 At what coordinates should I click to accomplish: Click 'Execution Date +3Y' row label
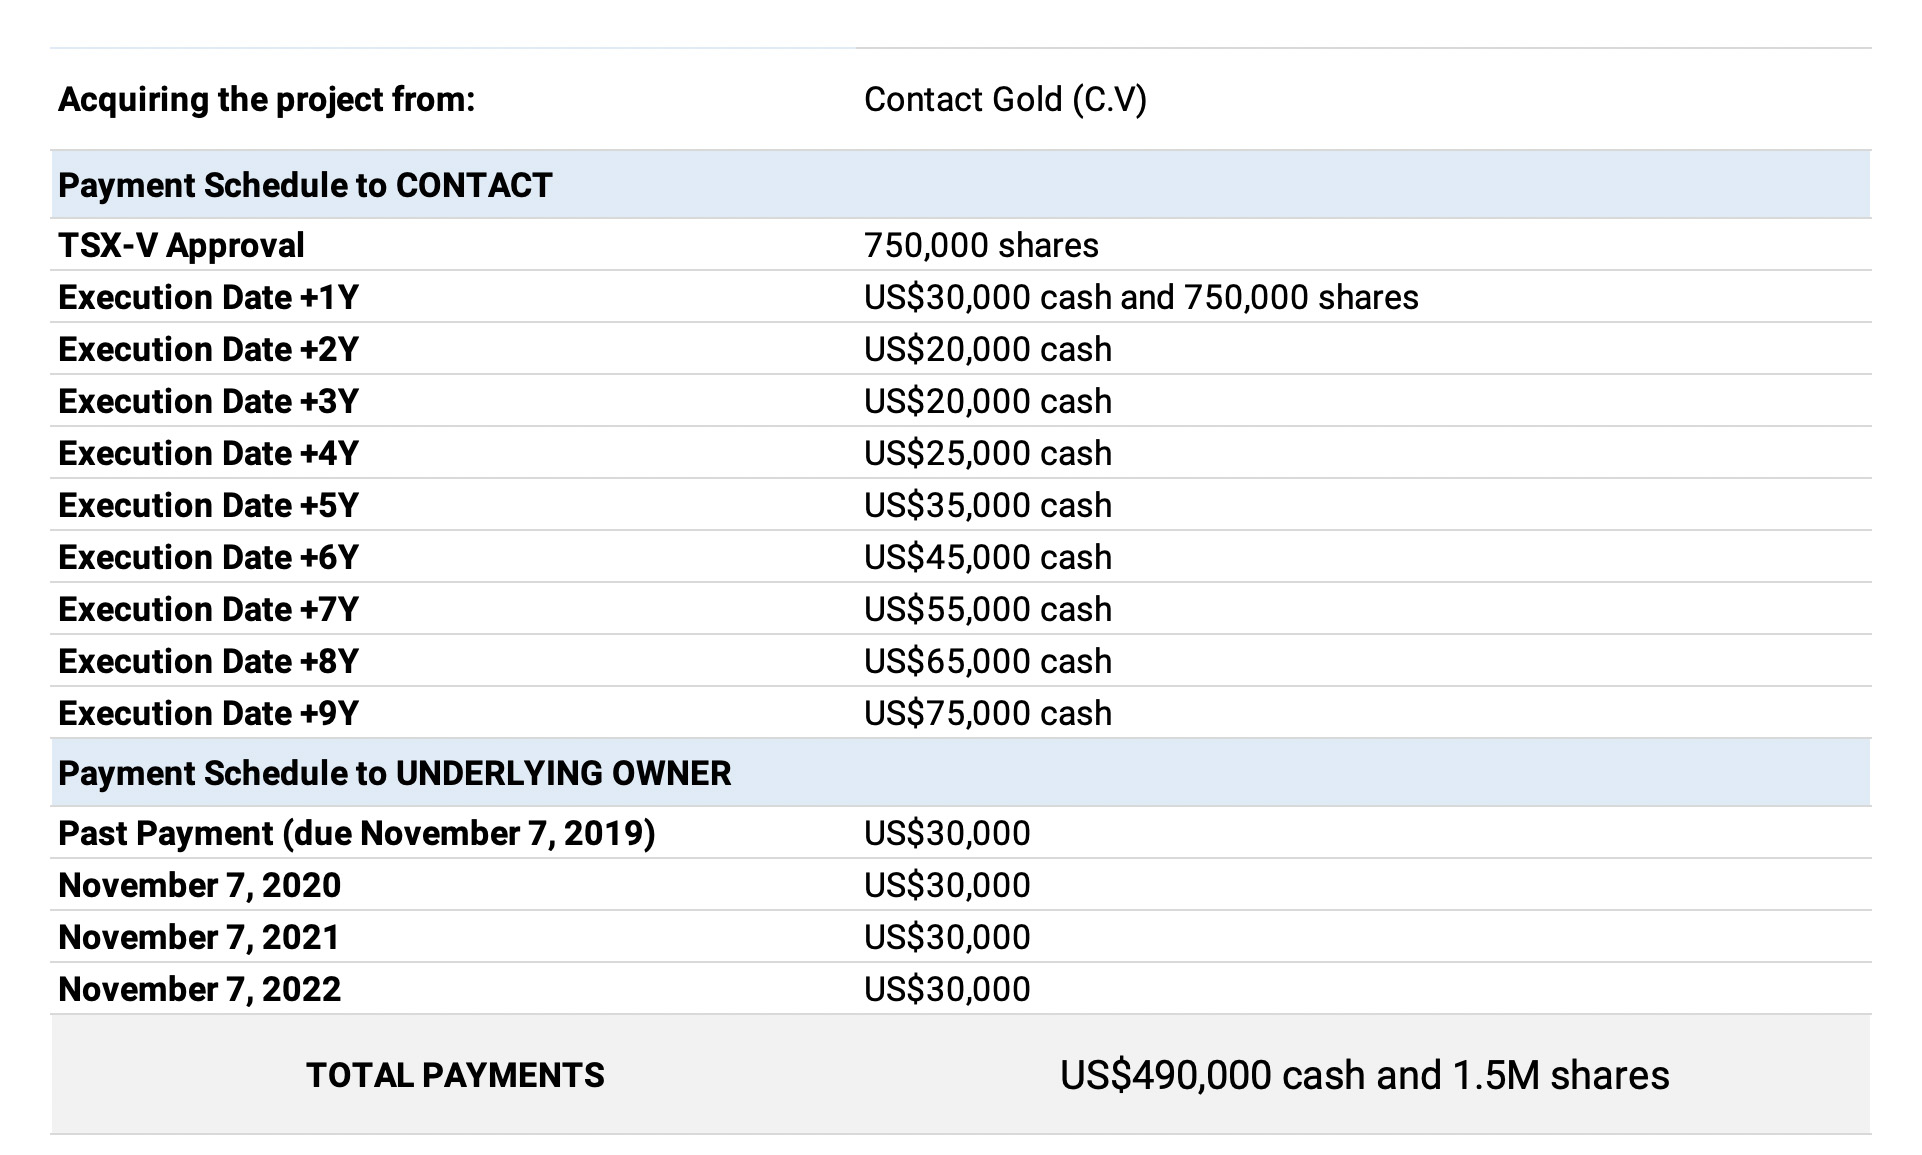(x=208, y=402)
